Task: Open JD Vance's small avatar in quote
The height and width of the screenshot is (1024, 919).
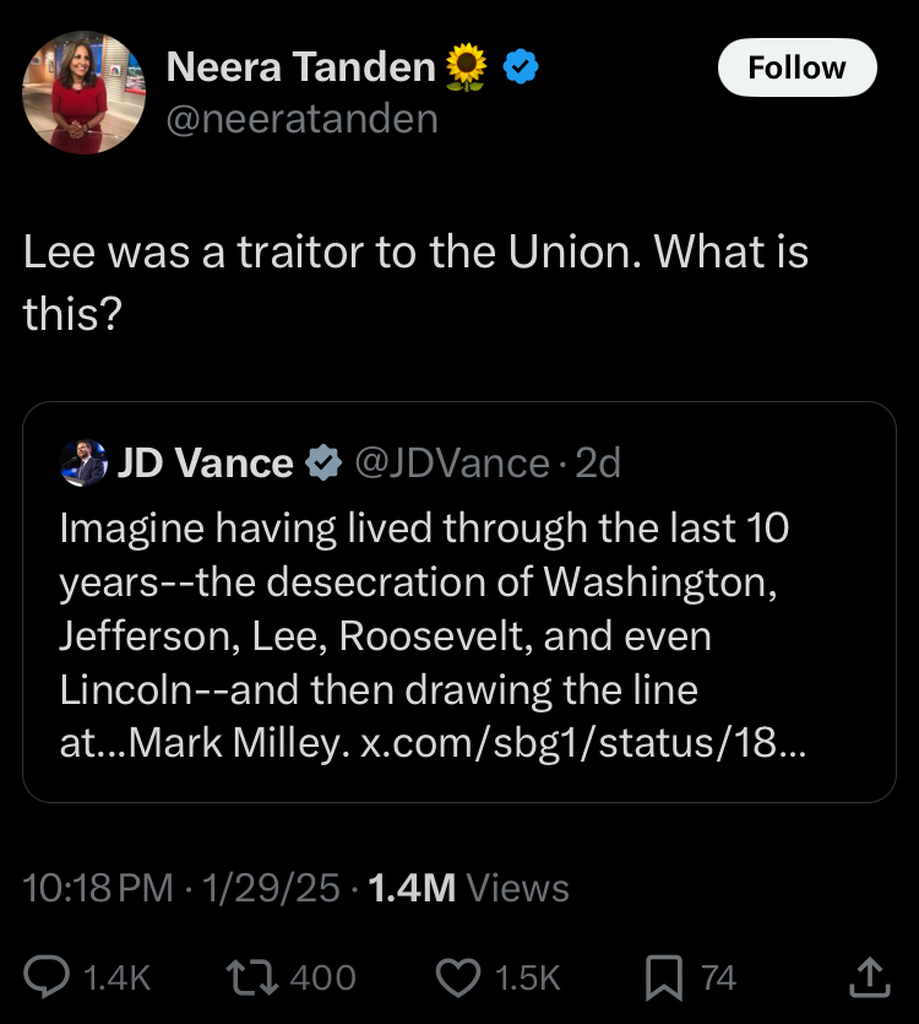Action: pos(83,463)
